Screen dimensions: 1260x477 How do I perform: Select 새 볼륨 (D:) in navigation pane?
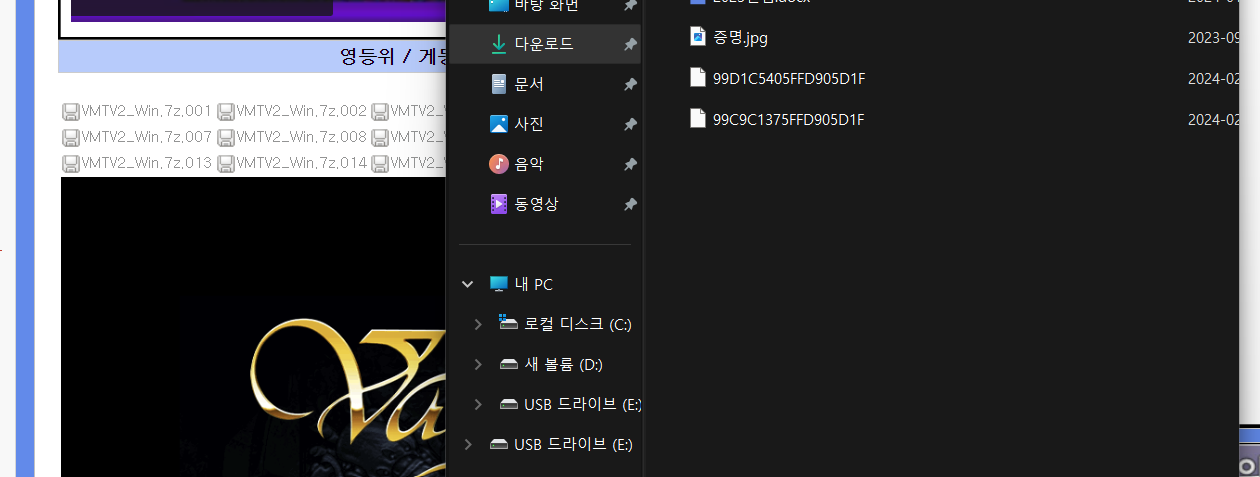tap(564, 364)
